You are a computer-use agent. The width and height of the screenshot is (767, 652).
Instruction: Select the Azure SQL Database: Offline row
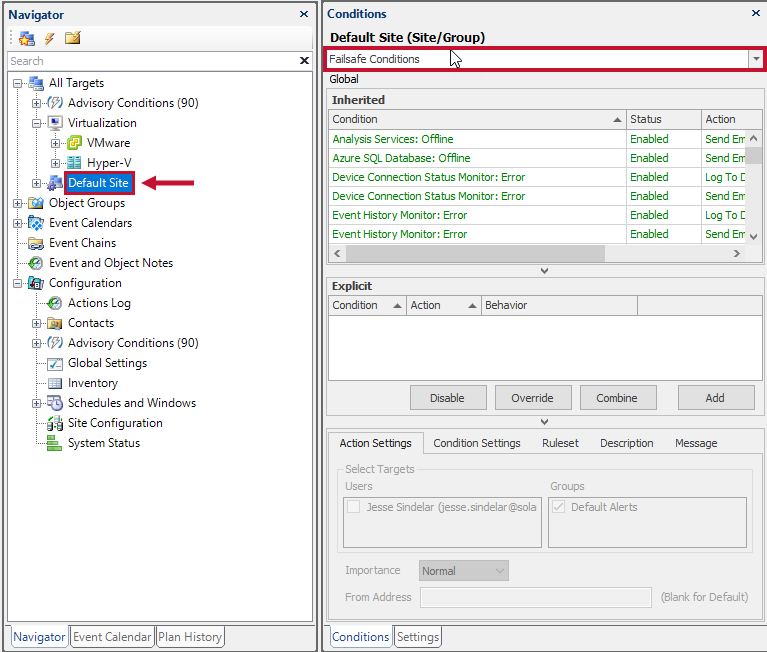click(x=538, y=158)
